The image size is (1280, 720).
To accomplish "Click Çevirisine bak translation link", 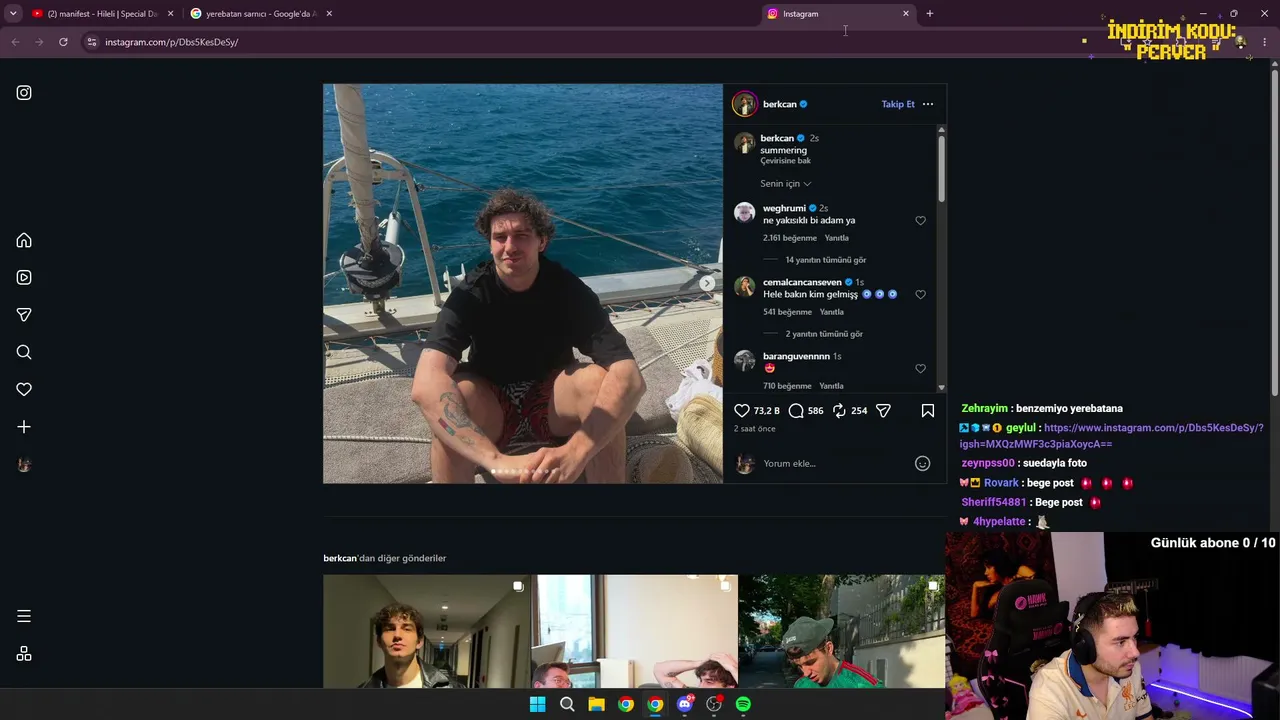I will coord(785,161).
